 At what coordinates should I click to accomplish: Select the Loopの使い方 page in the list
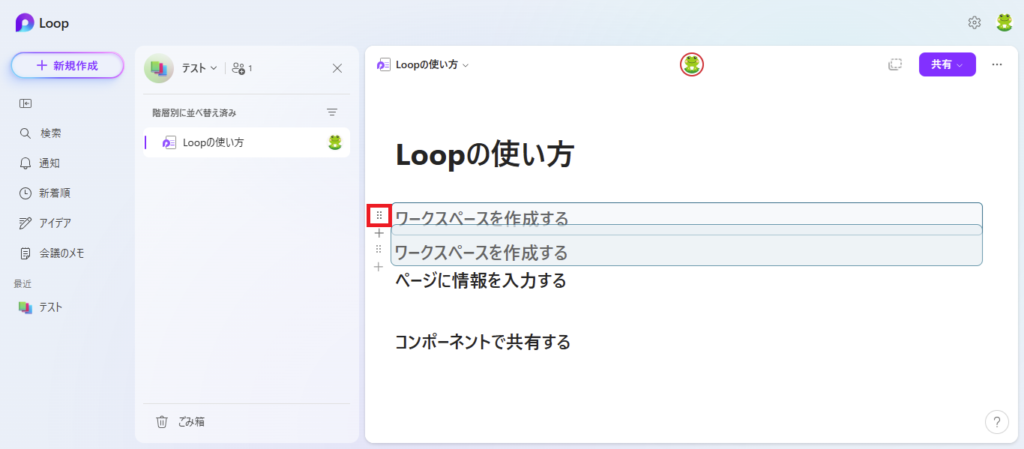pyautogui.click(x=247, y=142)
